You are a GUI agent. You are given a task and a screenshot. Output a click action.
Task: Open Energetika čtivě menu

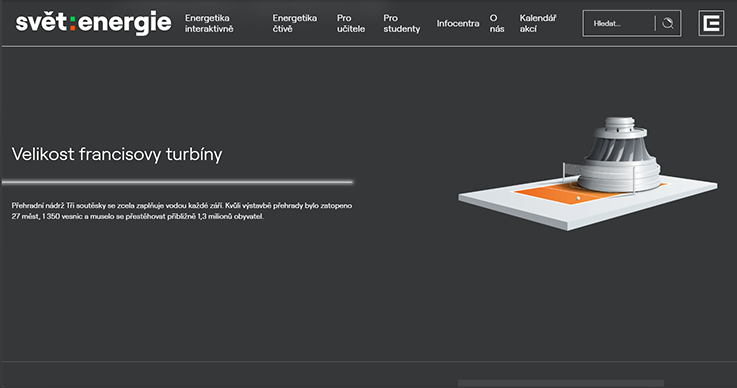295,23
